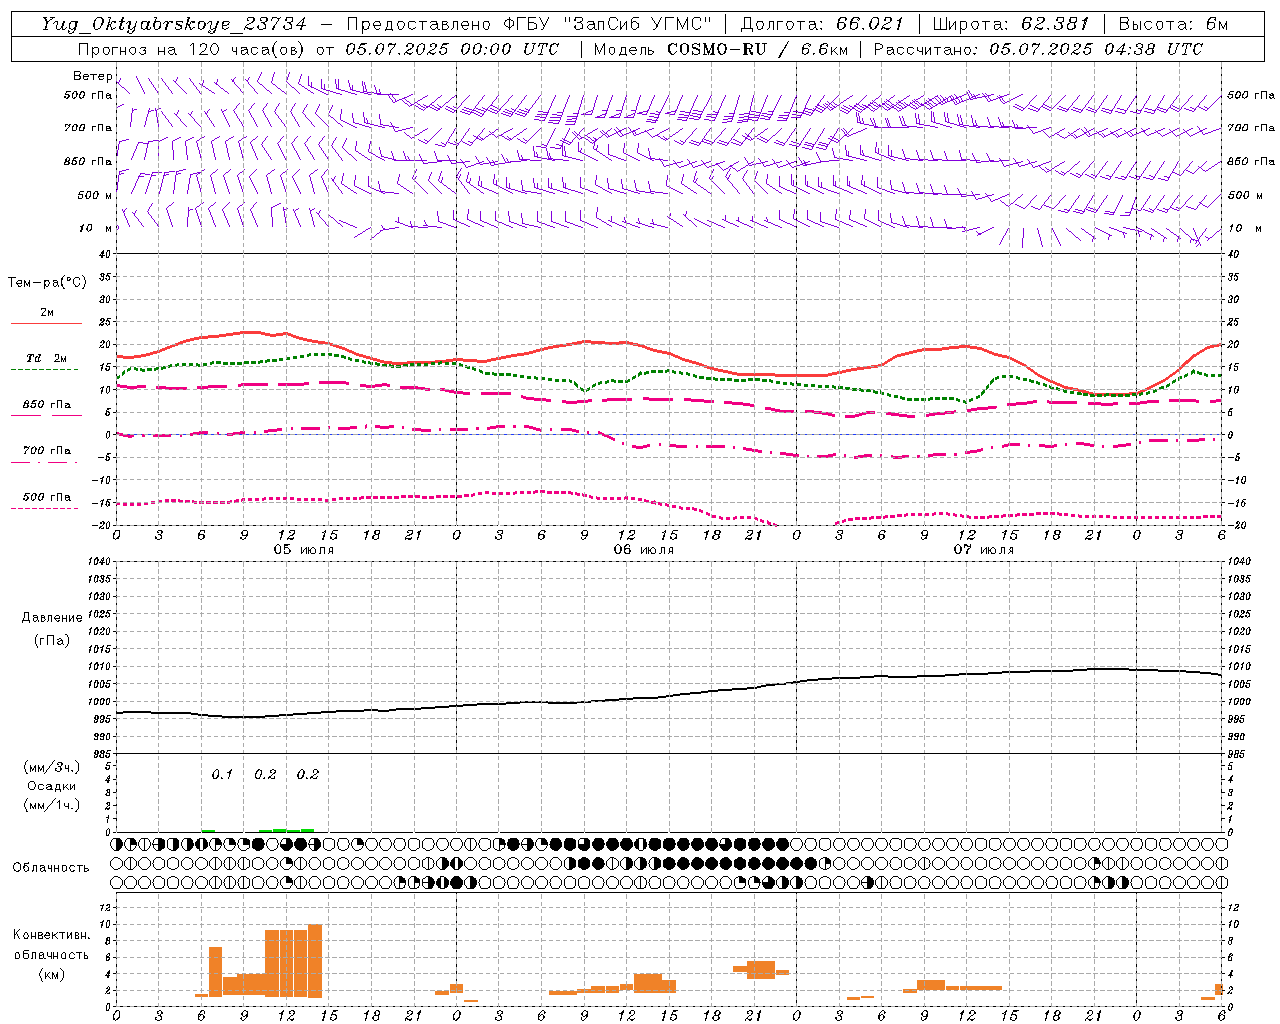Viewport: 1280px width, 1024px height.
Task: Click the 07 июля date label
Action: click(984, 550)
